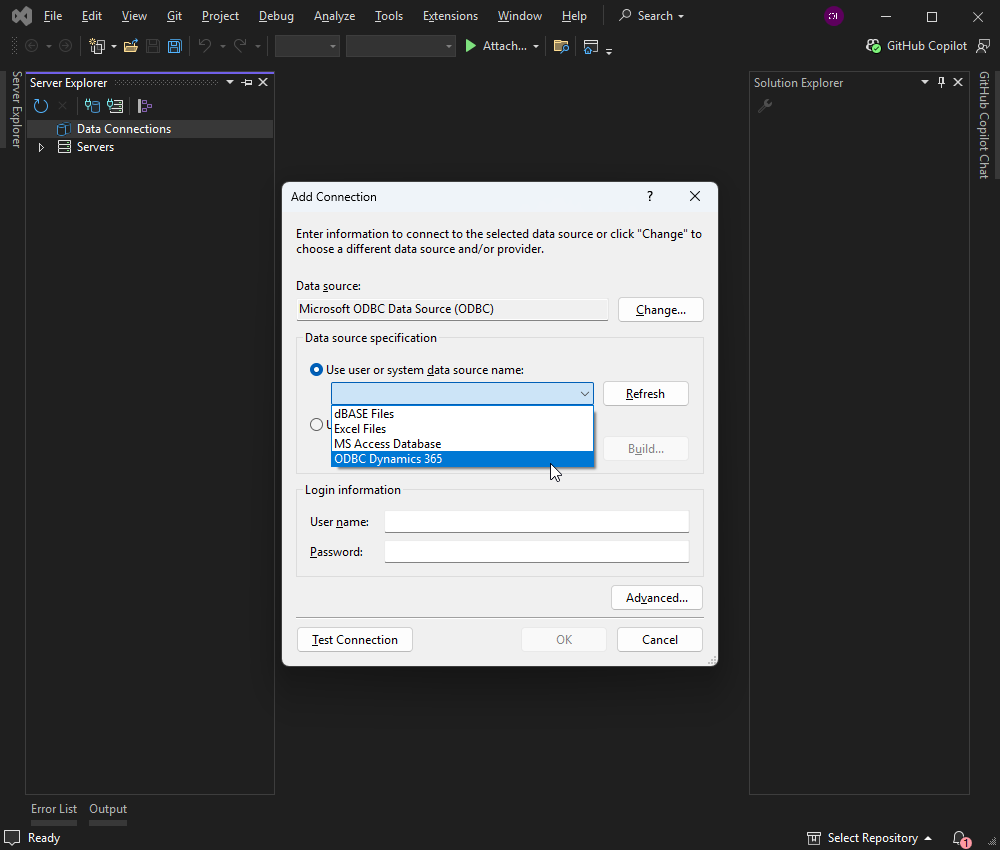This screenshot has height=850, width=1000.
Task: Click the Refresh icon in Server Explorer toolbar
Action: click(x=41, y=106)
